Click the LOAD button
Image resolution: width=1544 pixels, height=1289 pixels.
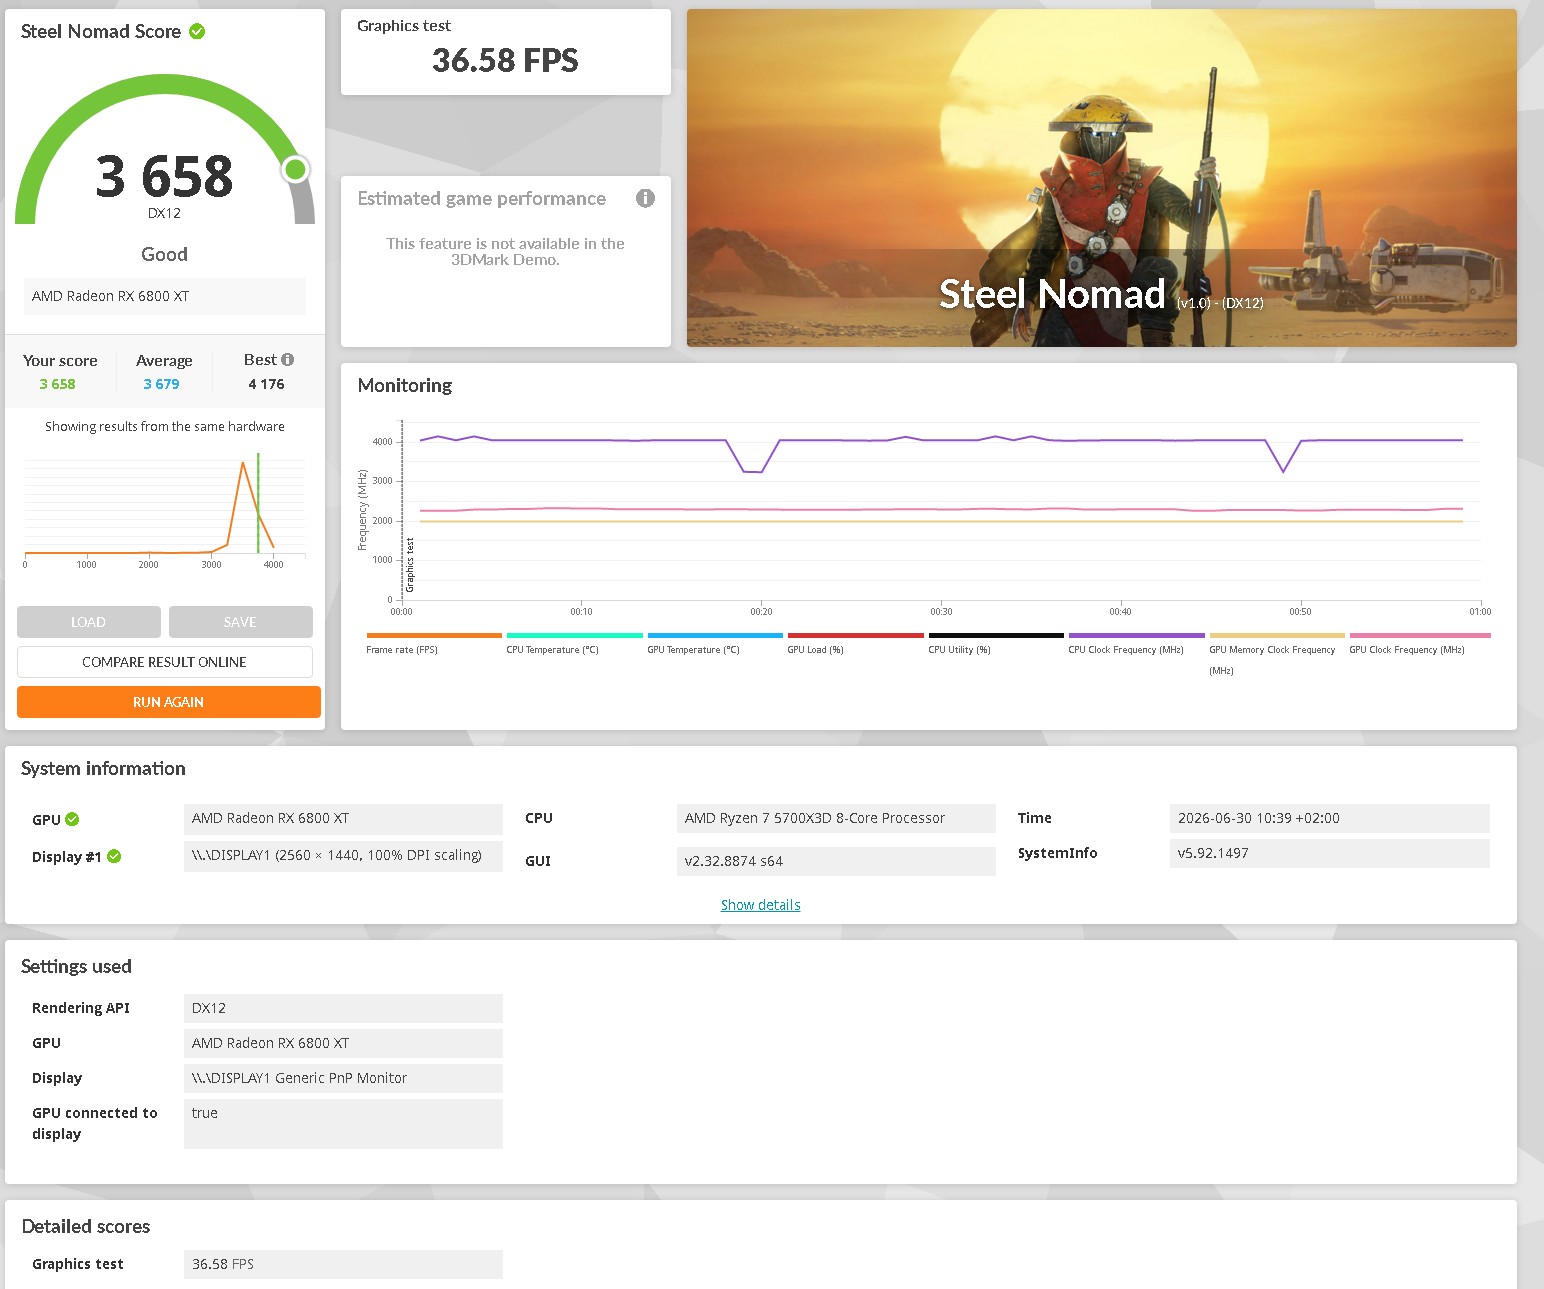(89, 622)
